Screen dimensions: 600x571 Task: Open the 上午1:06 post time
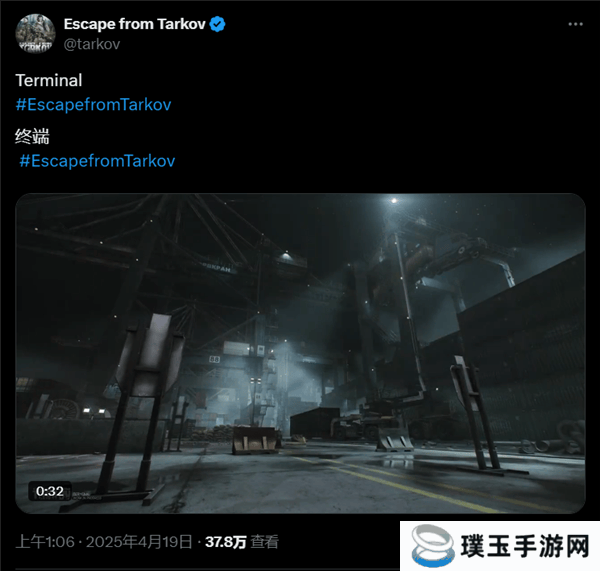click(45, 542)
